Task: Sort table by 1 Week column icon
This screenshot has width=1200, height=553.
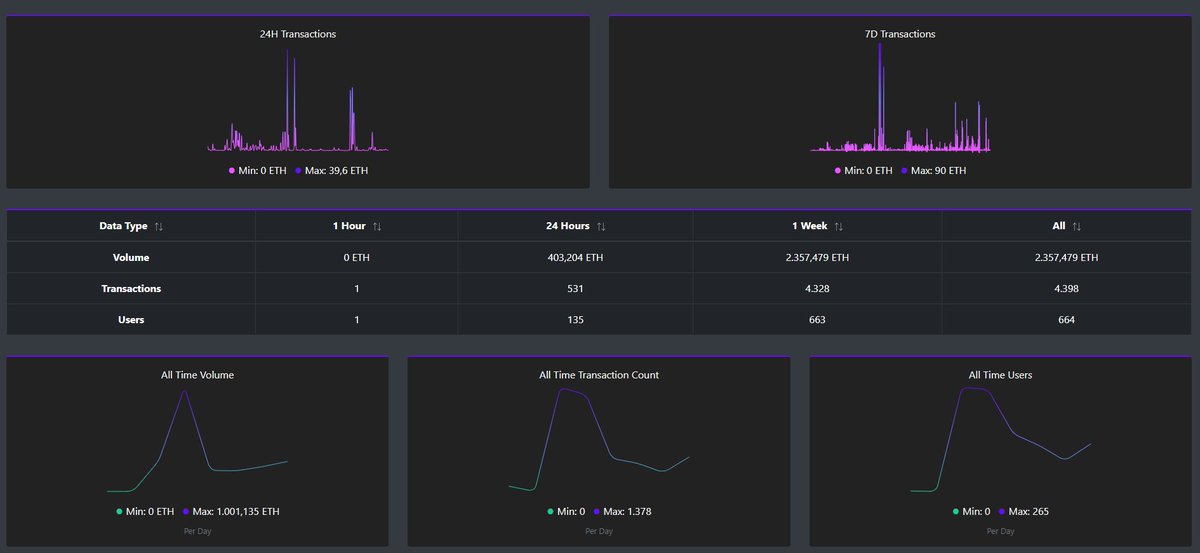Action: click(839, 227)
